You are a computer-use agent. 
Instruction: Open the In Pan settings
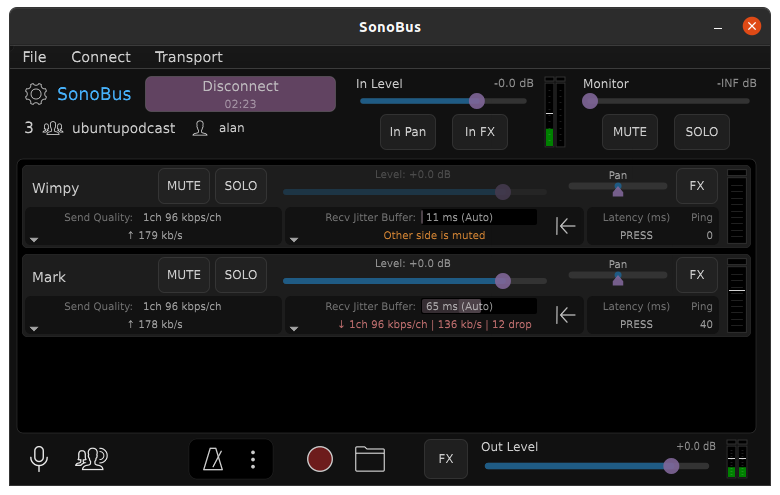408,132
